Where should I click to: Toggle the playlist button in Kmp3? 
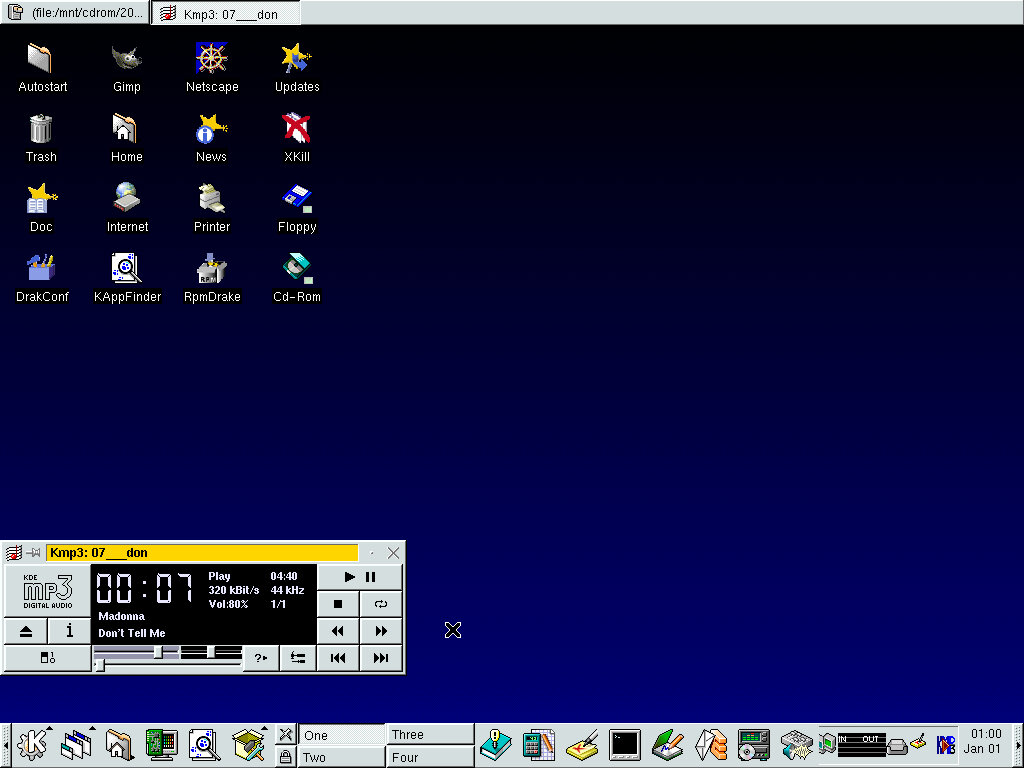click(47, 658)
